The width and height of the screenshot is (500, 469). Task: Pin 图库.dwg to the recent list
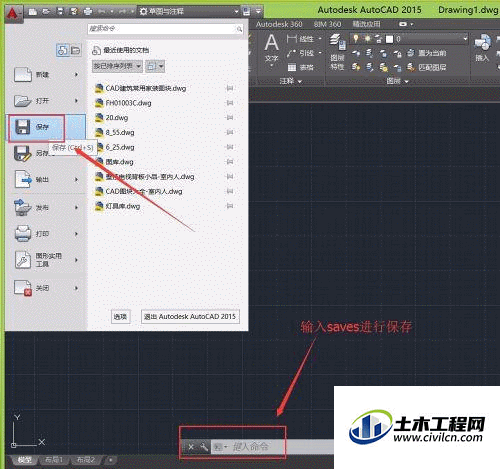230,162
